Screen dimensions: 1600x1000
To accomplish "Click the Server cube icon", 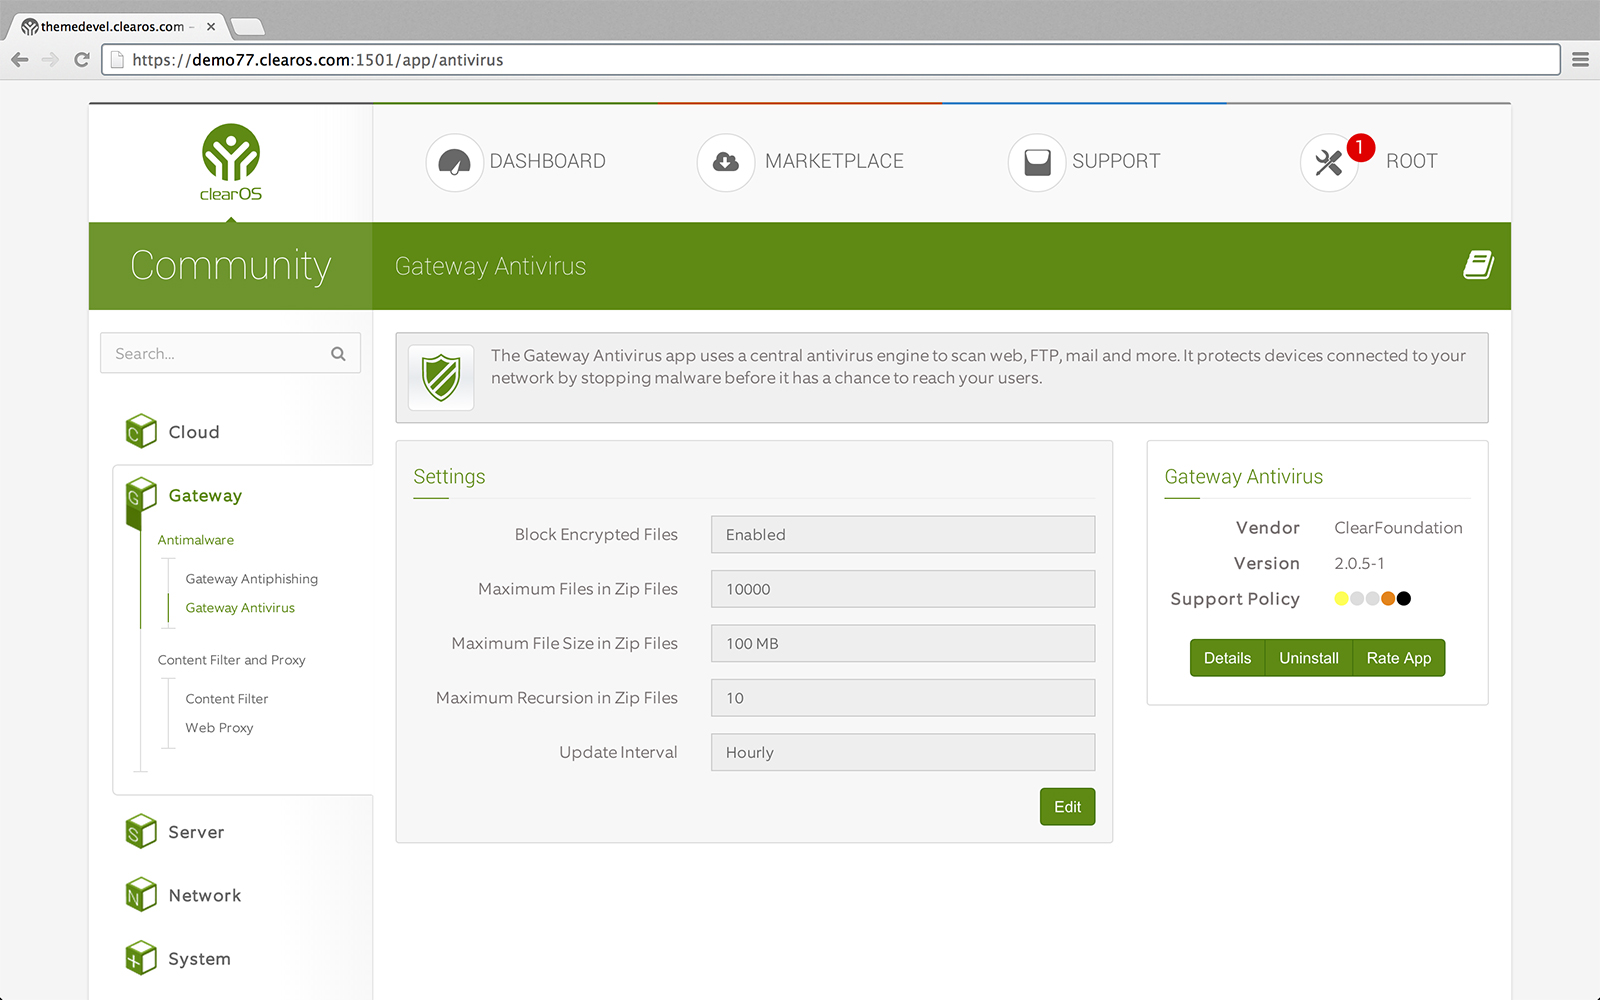I will 141,831.
